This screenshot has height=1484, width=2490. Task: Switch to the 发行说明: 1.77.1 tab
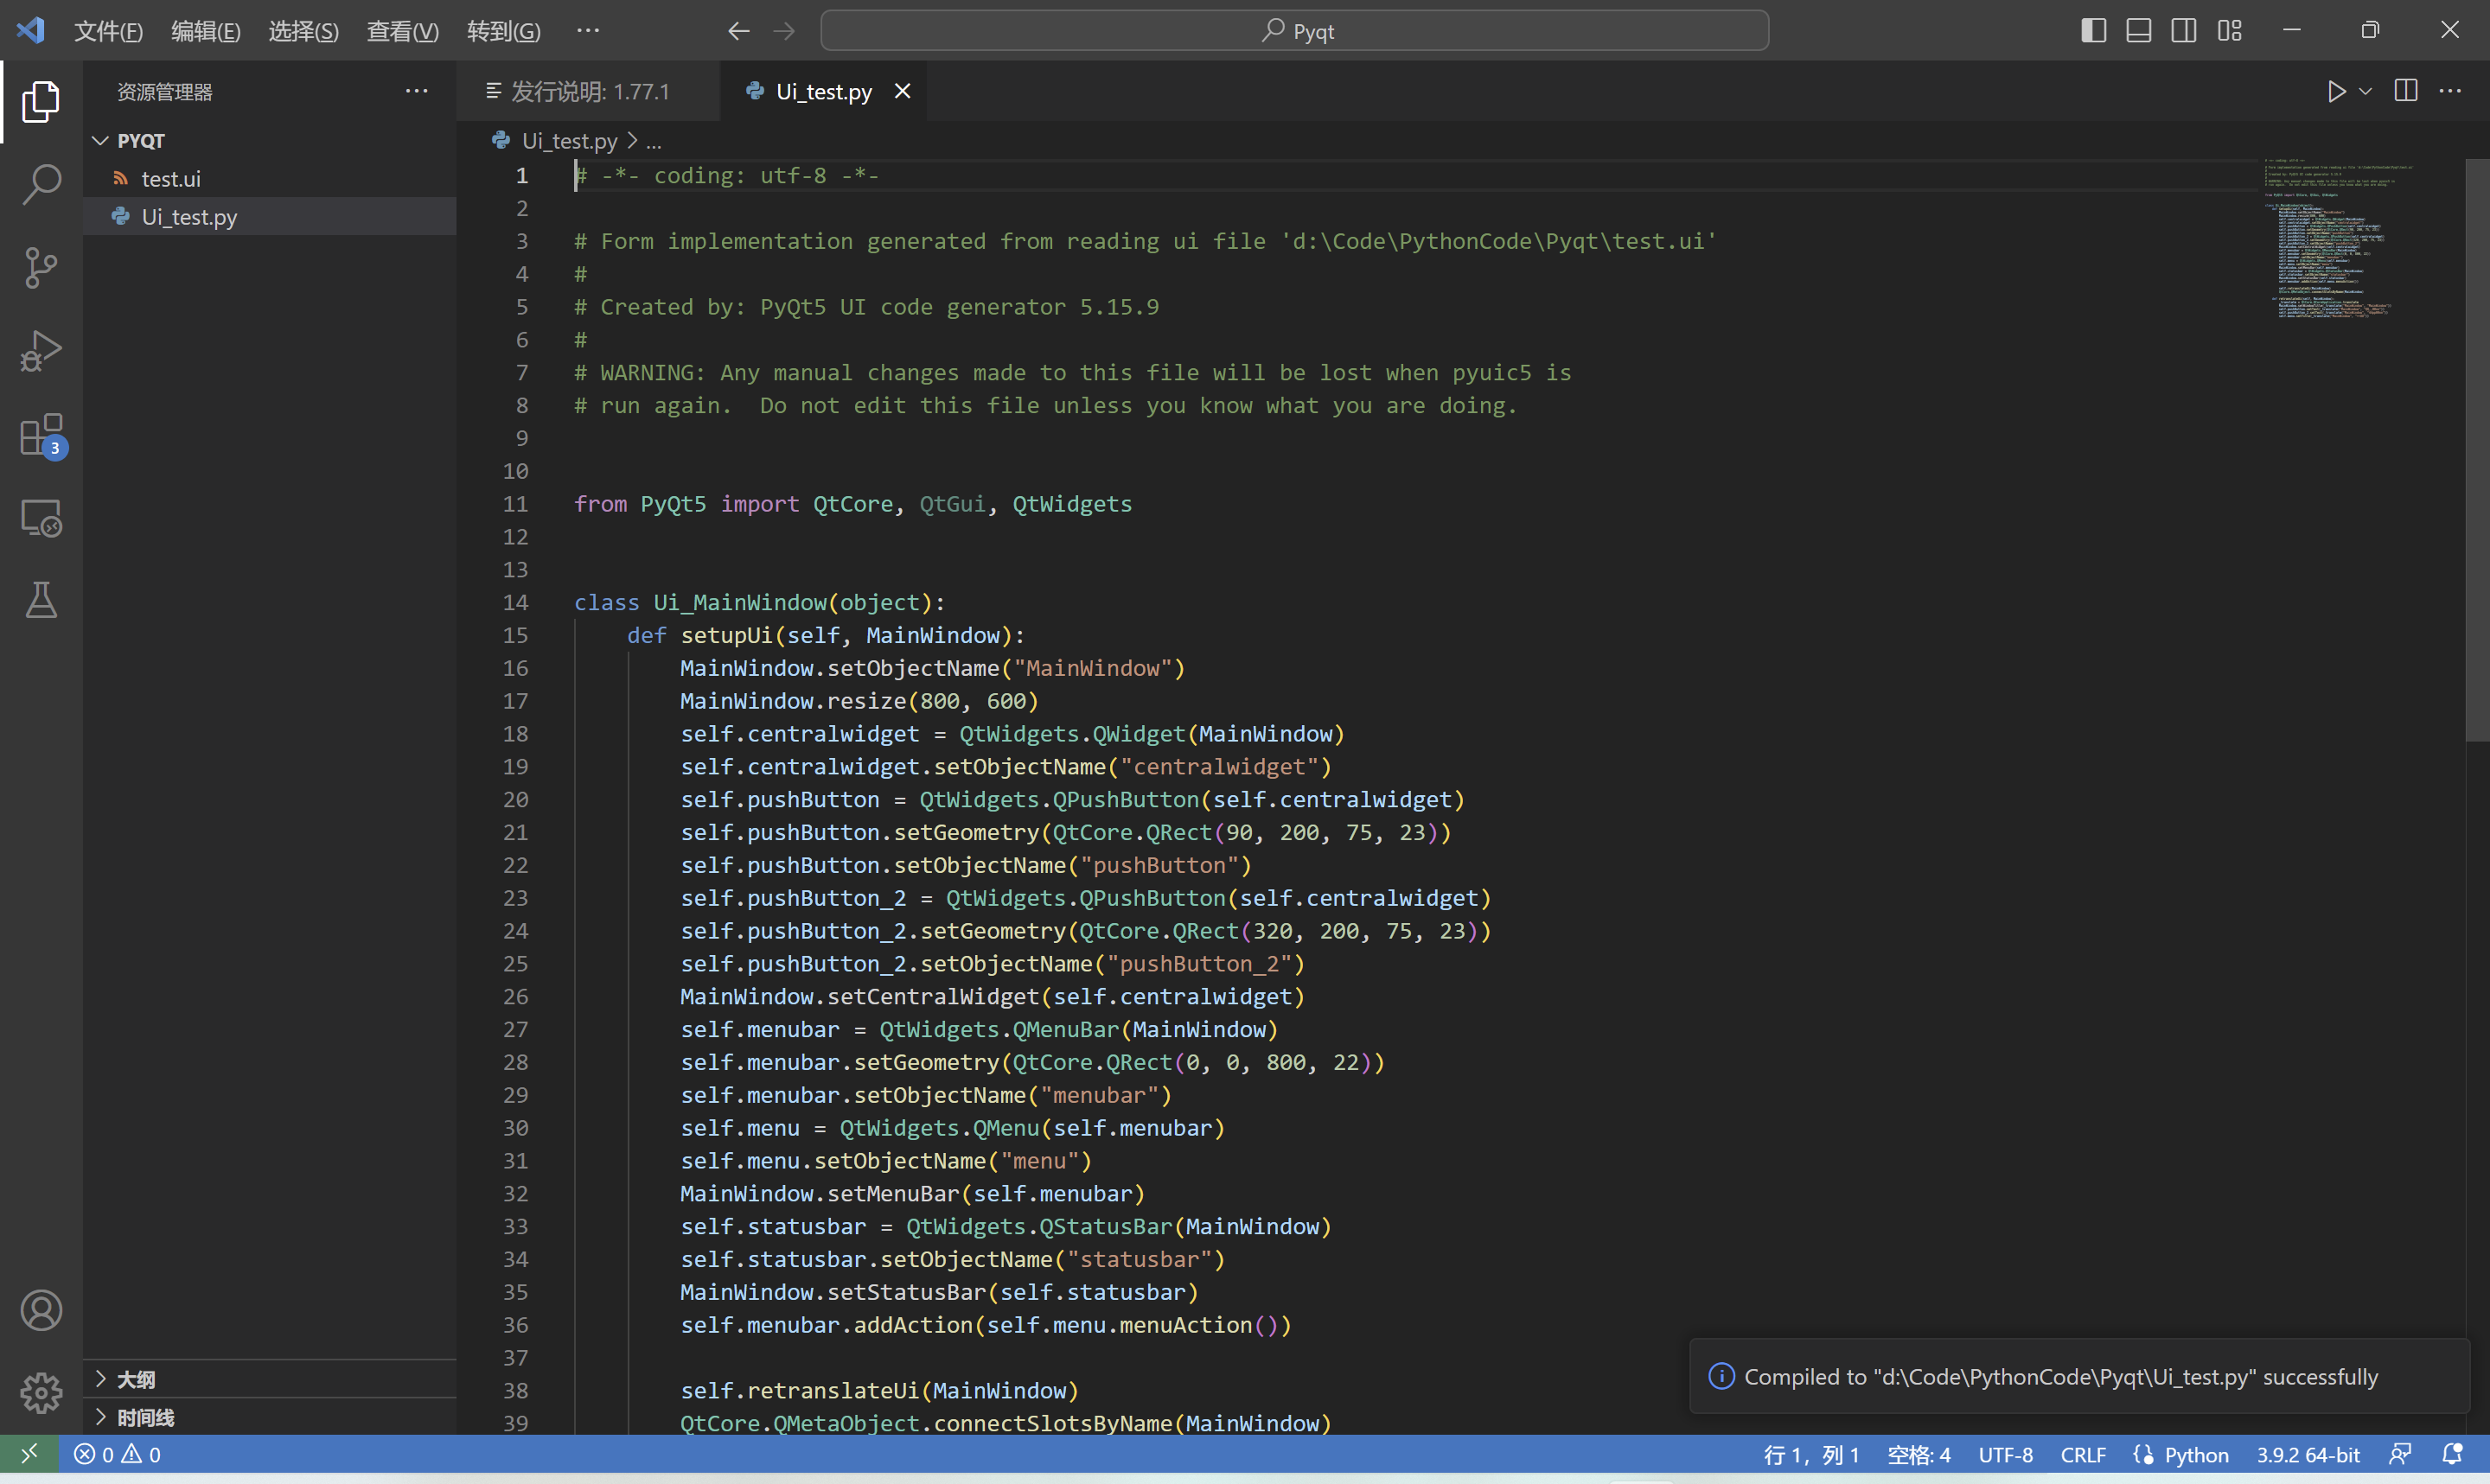[588, 91]
